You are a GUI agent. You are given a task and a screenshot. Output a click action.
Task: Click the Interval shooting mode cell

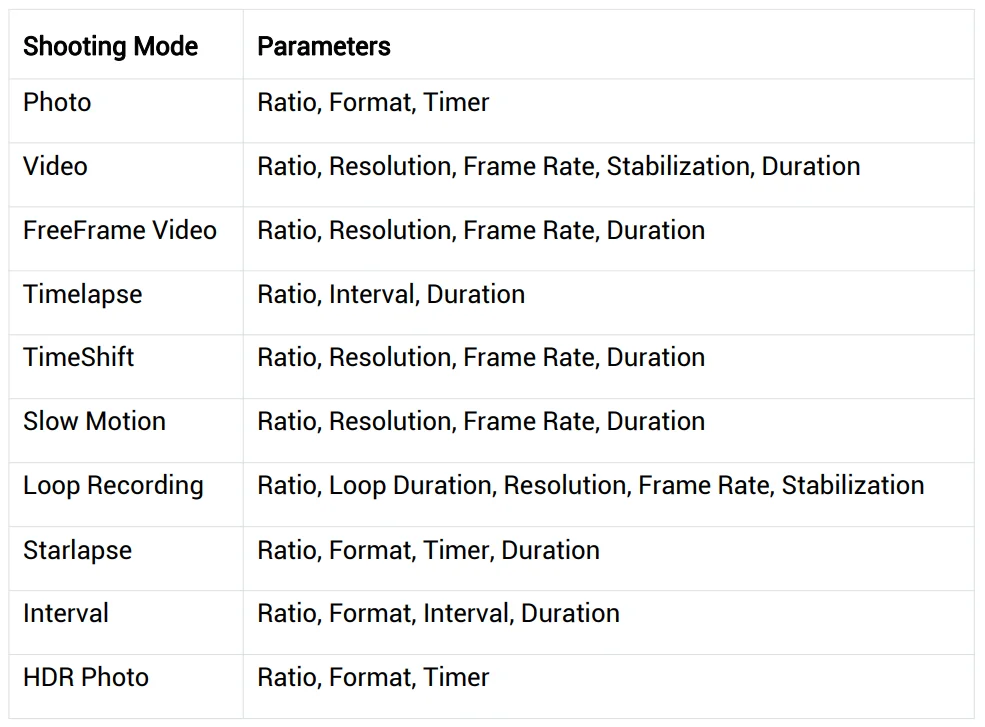[66, 613]
